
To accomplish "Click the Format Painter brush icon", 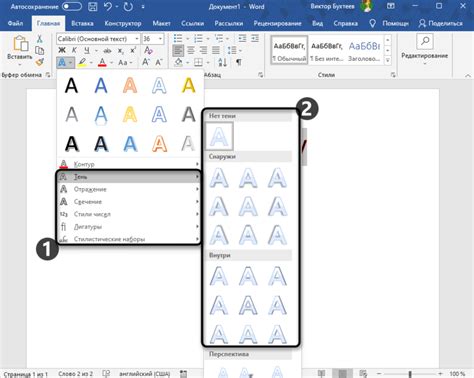I will [x=39, y=62].
